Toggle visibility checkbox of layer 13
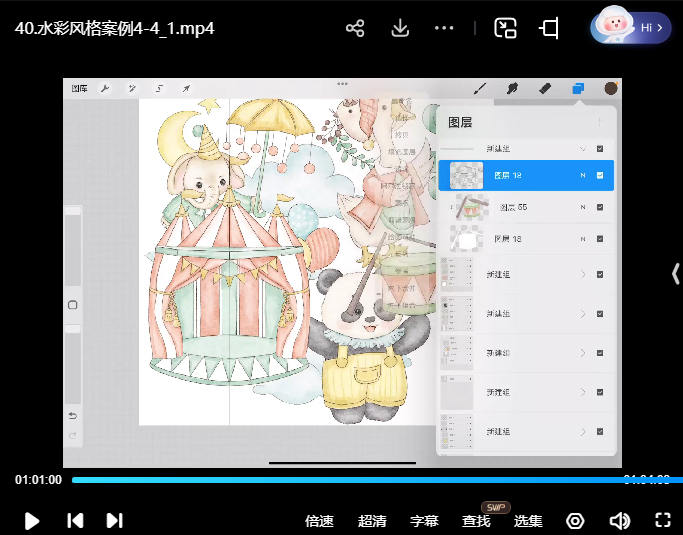Viewport: 683px width, 535px height. [600, 239]
